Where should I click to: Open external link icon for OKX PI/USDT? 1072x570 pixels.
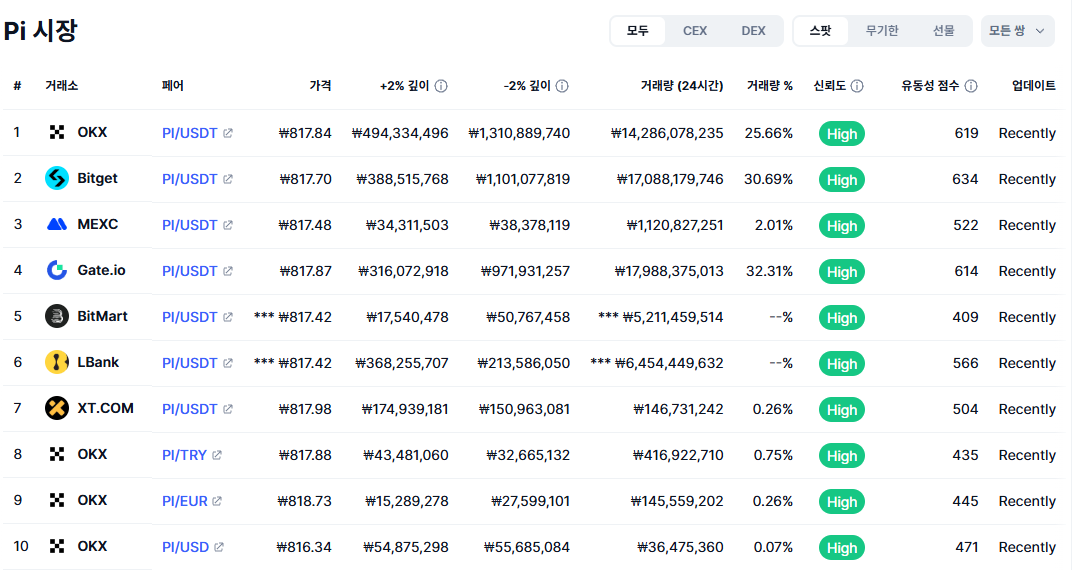pyautogui.click(x=228, y=133)
